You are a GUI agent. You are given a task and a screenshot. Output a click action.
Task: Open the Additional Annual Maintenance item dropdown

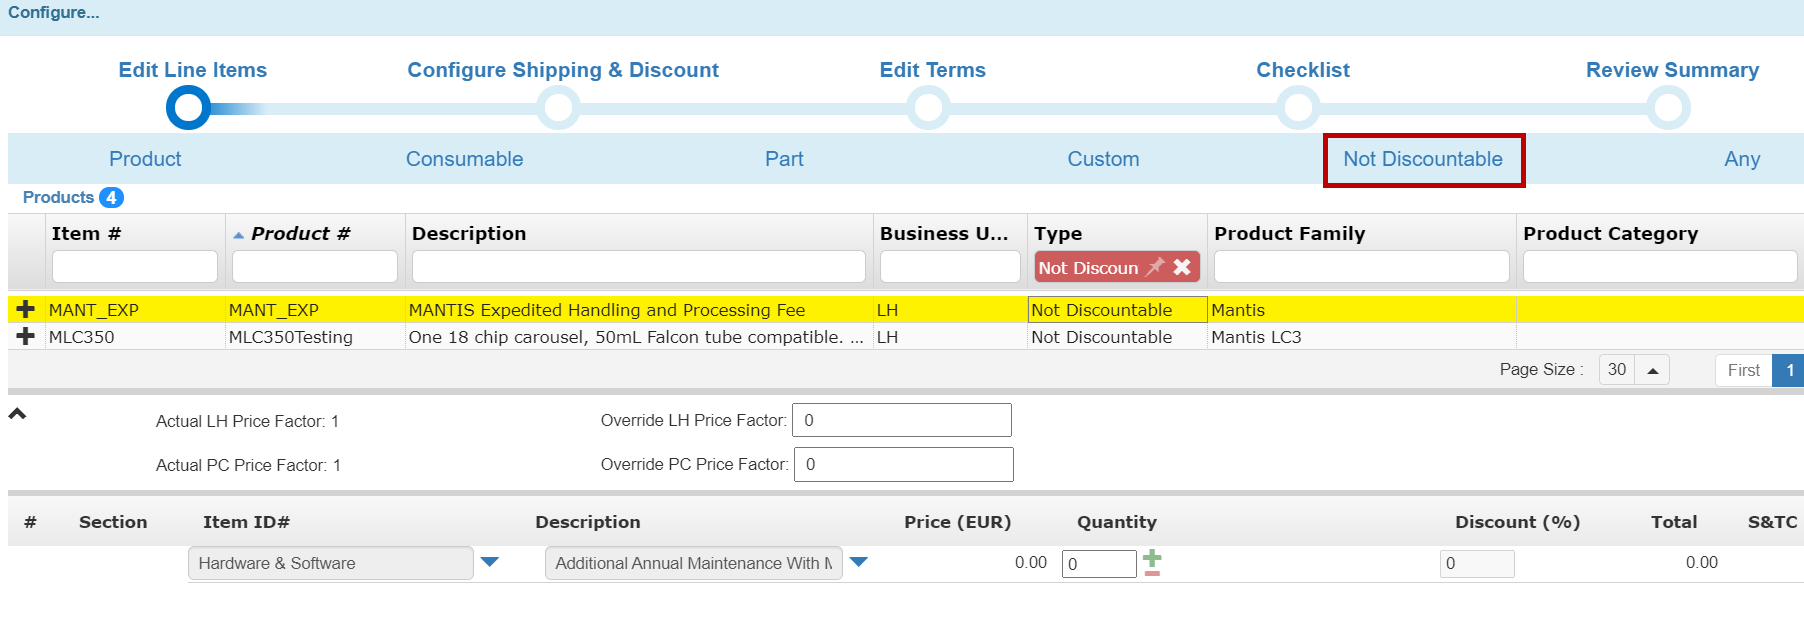click(x=858, y=562)
